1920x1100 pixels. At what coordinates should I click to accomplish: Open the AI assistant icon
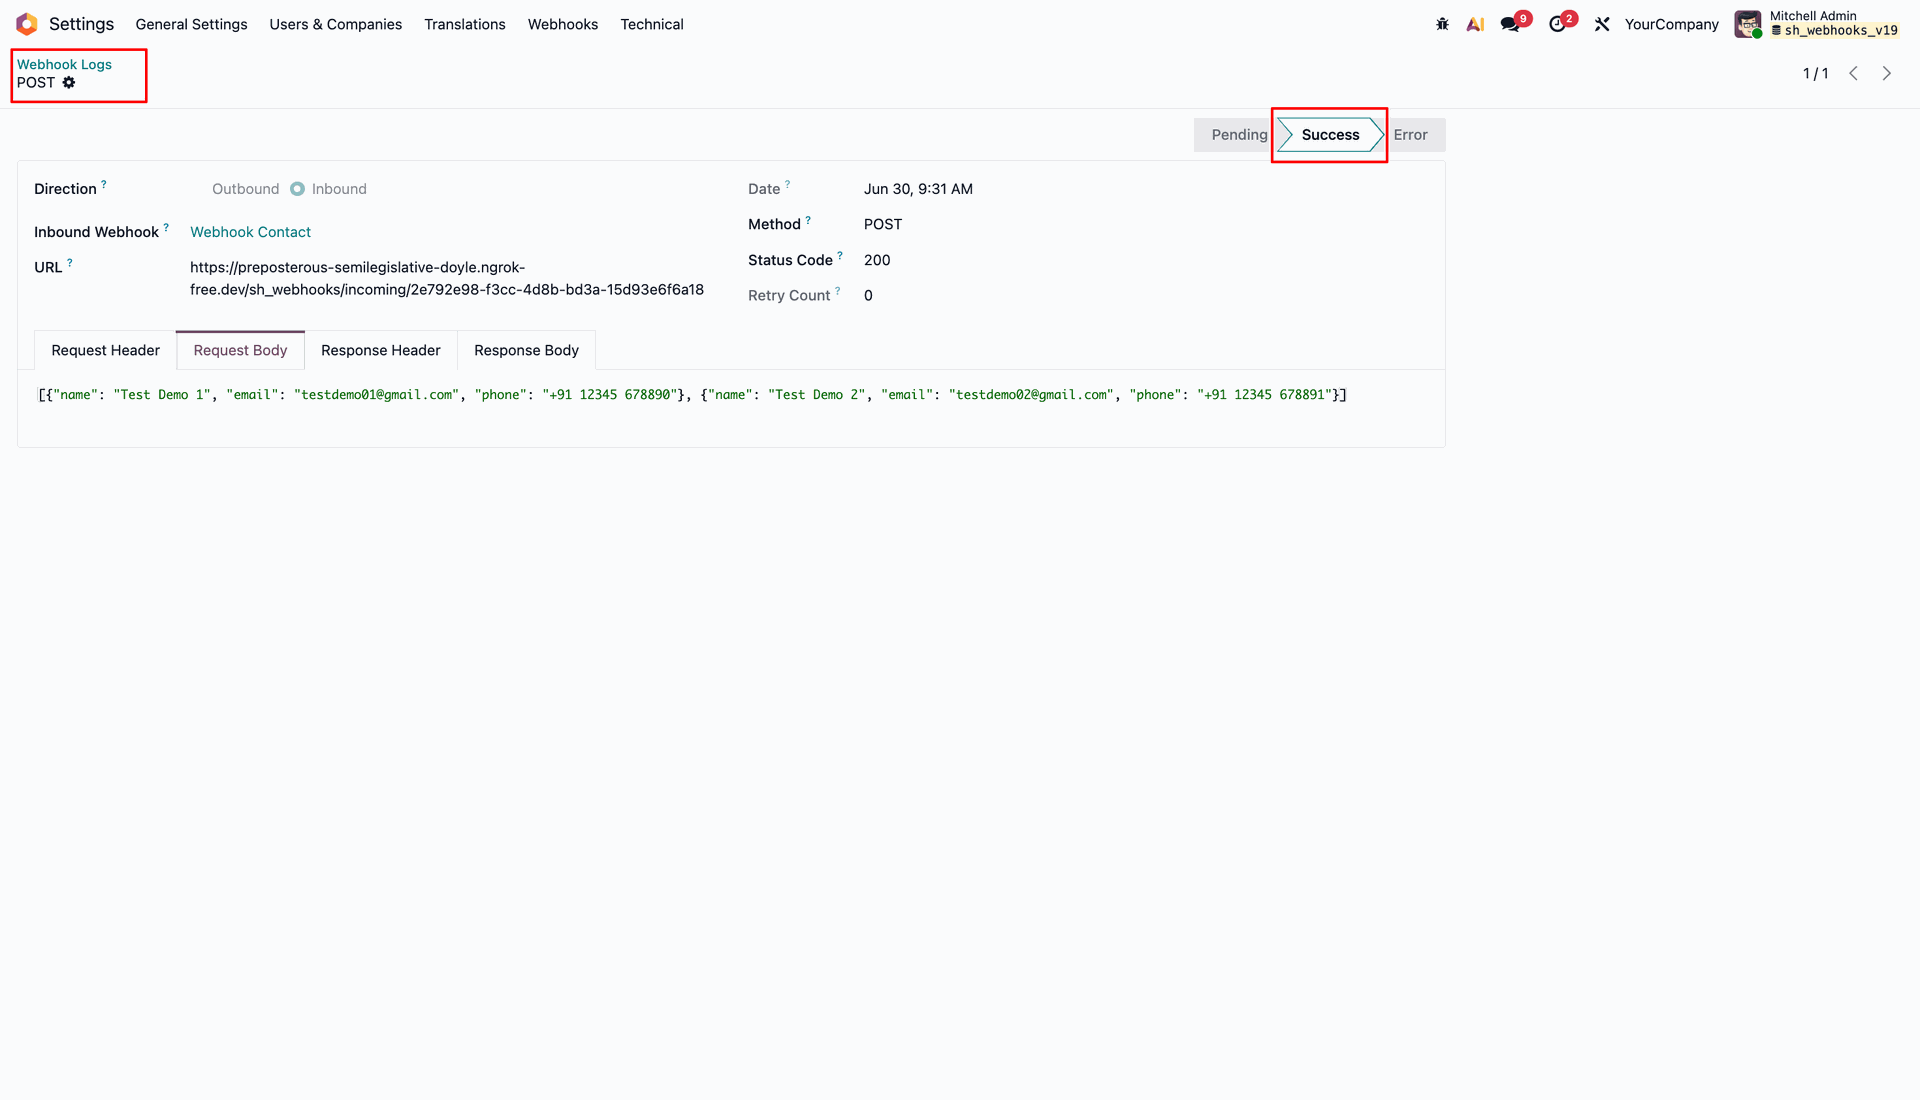coord(1475,24)
